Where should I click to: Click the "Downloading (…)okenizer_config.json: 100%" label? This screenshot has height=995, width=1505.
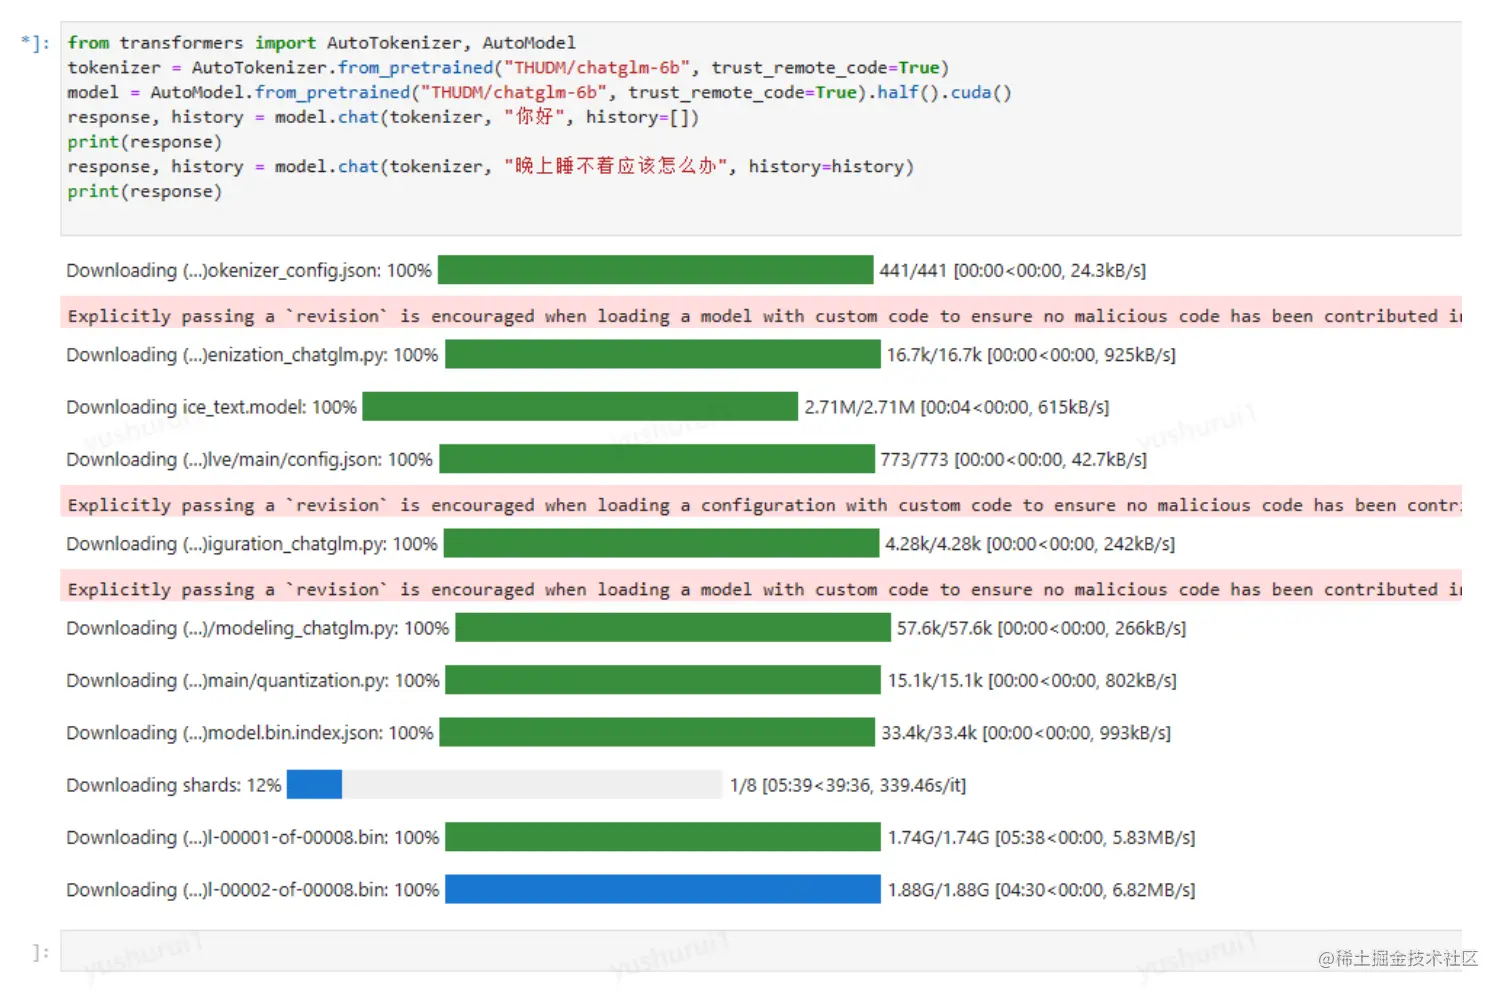[249, 271]
